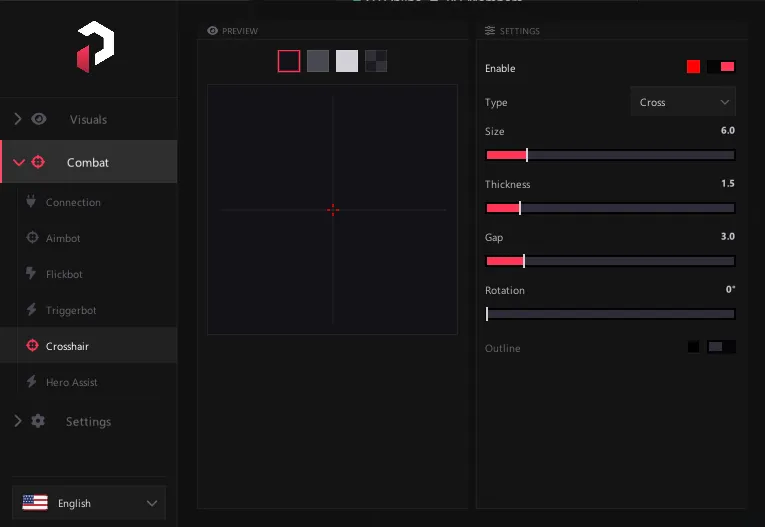The height and width of the screenshot is (527, 765).
Task: Click the Thickness slider track
Action: (610, 208)
